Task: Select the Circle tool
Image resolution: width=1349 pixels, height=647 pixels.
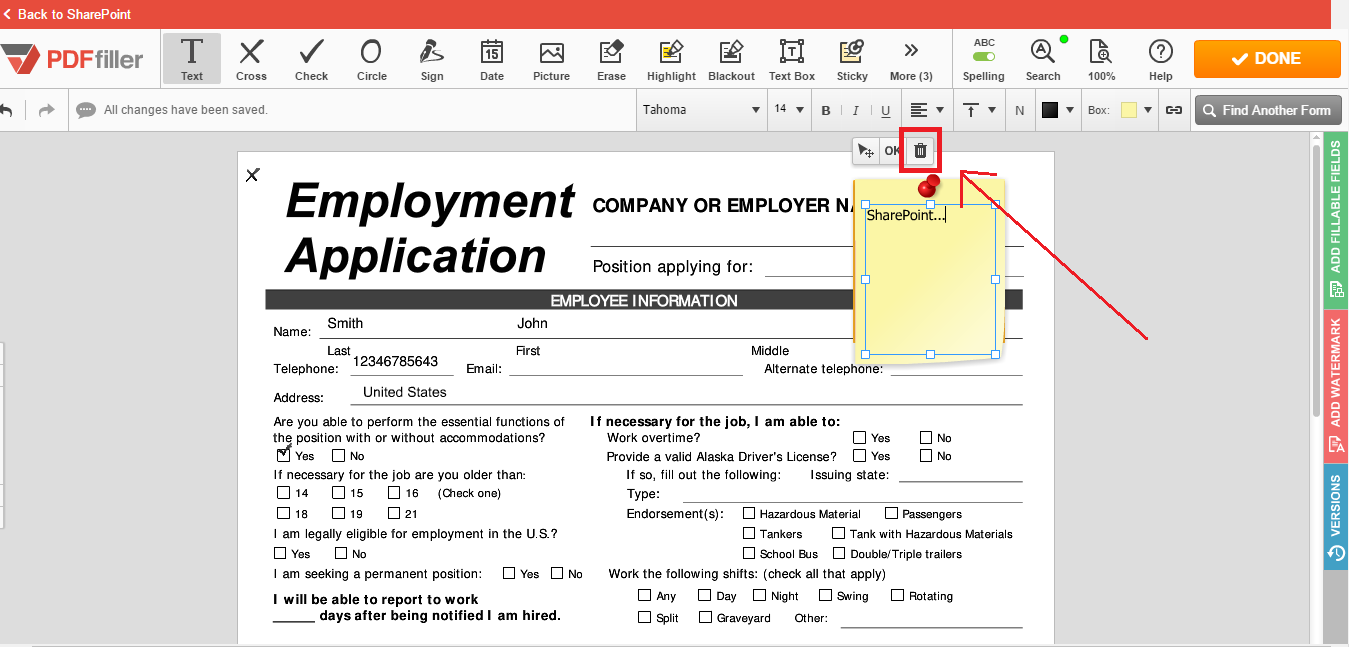Action: pyautogui.click(x=371, y=59)
